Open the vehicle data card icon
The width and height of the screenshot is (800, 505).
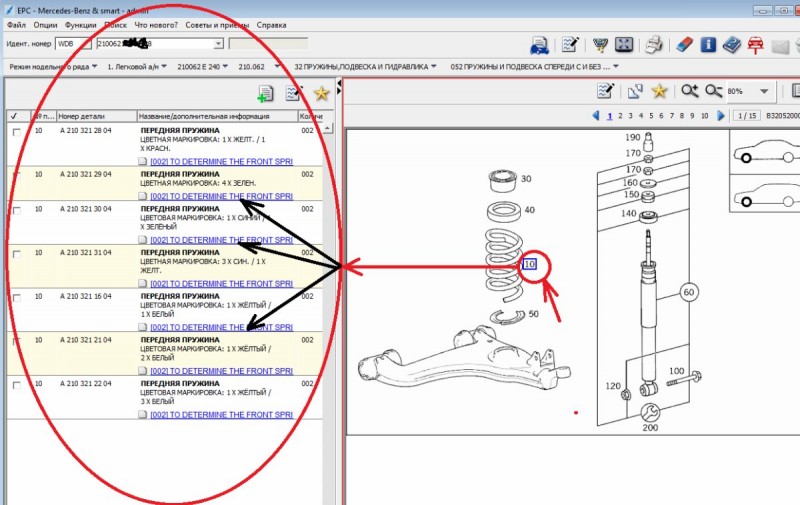540,45
